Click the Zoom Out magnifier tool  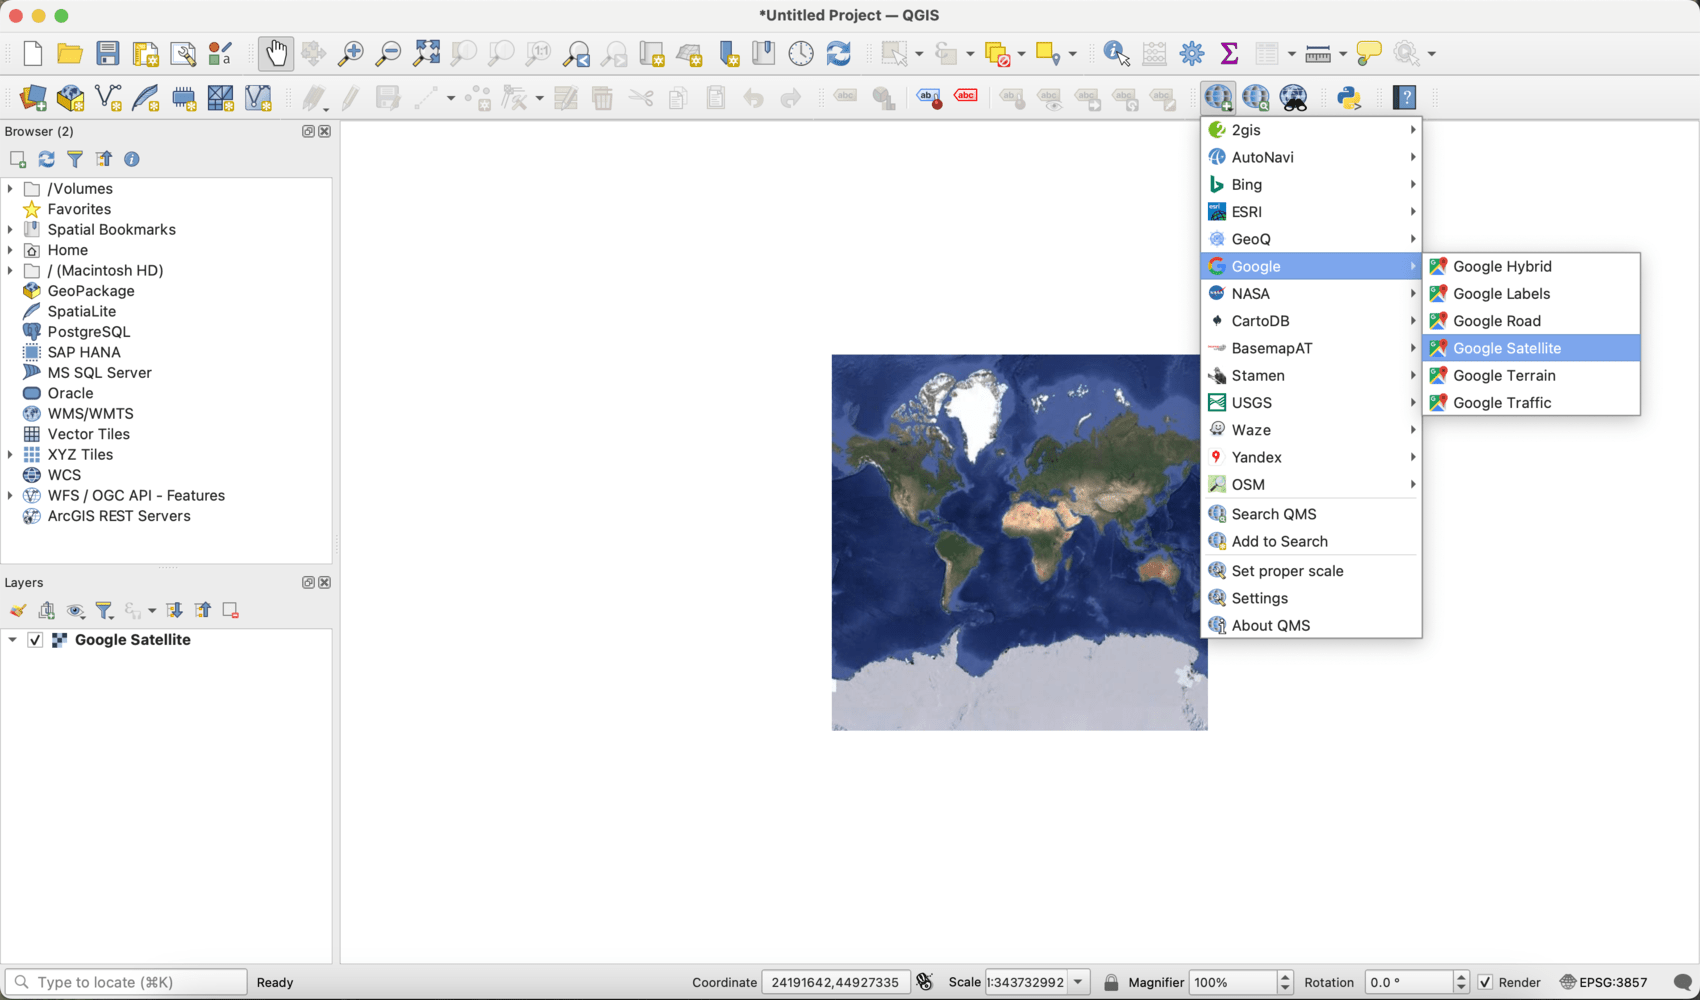(x=388, y=54)
